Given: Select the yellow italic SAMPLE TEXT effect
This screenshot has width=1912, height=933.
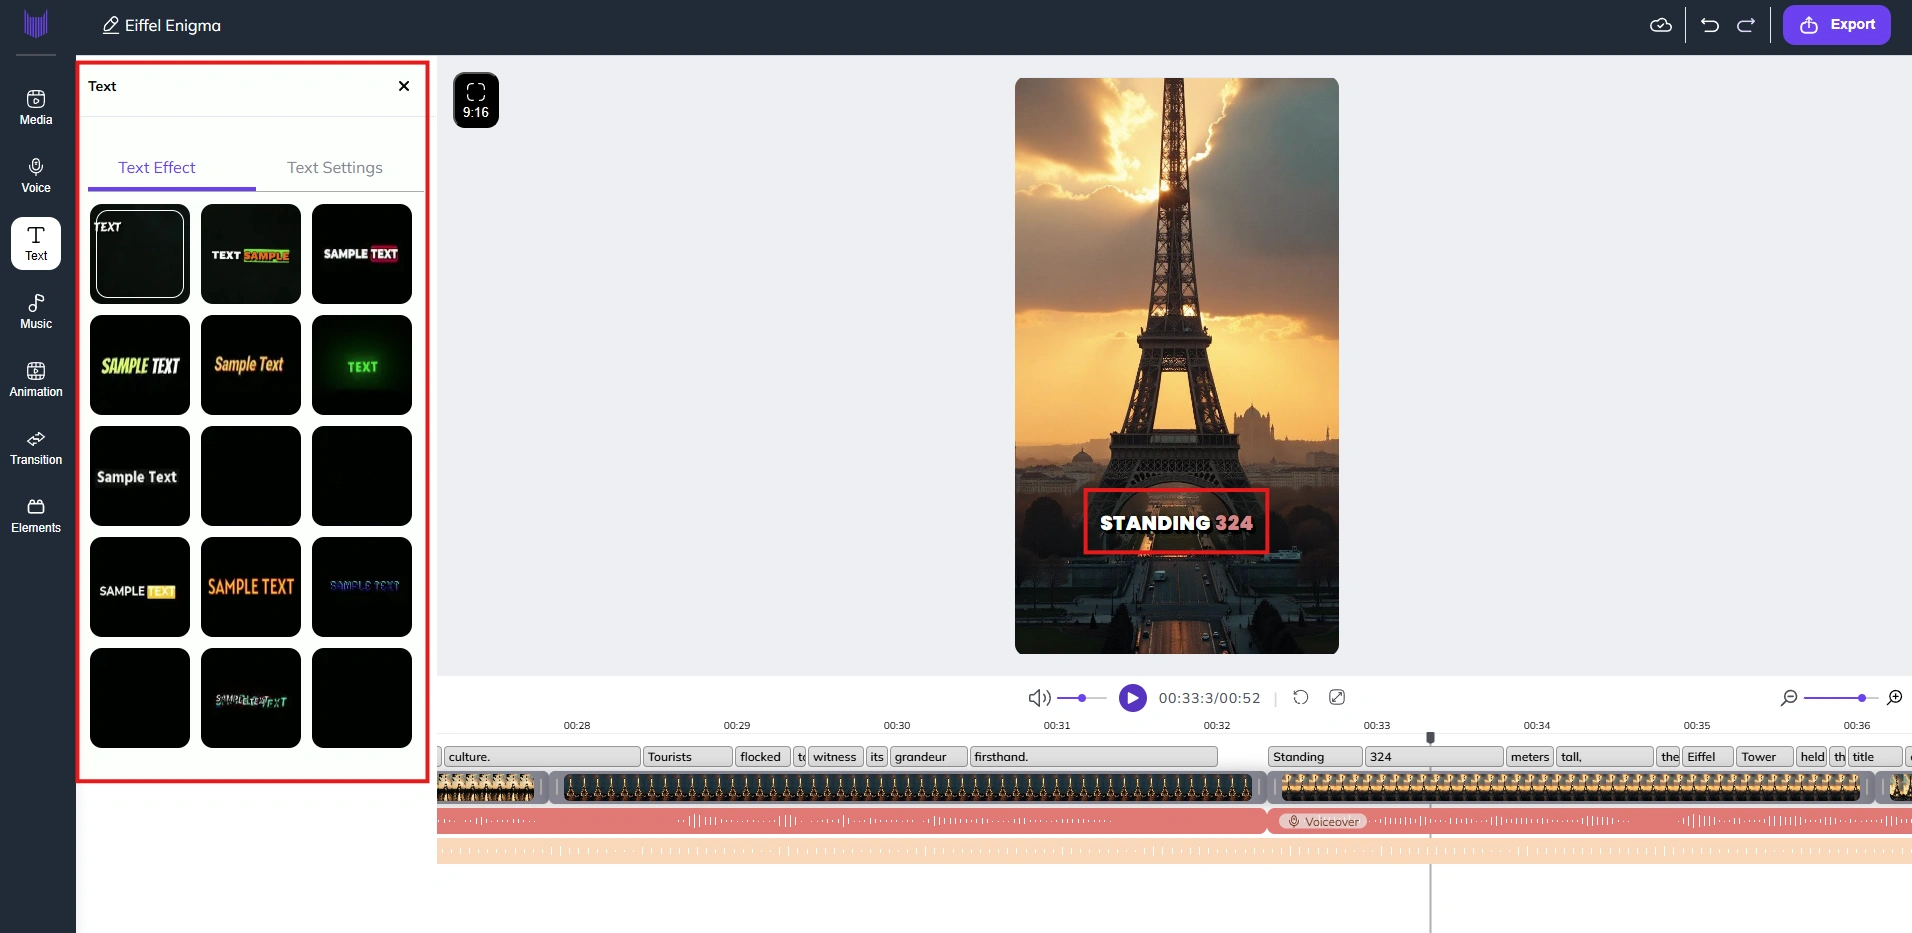Looking at the screenshot, I should (140, 365).
